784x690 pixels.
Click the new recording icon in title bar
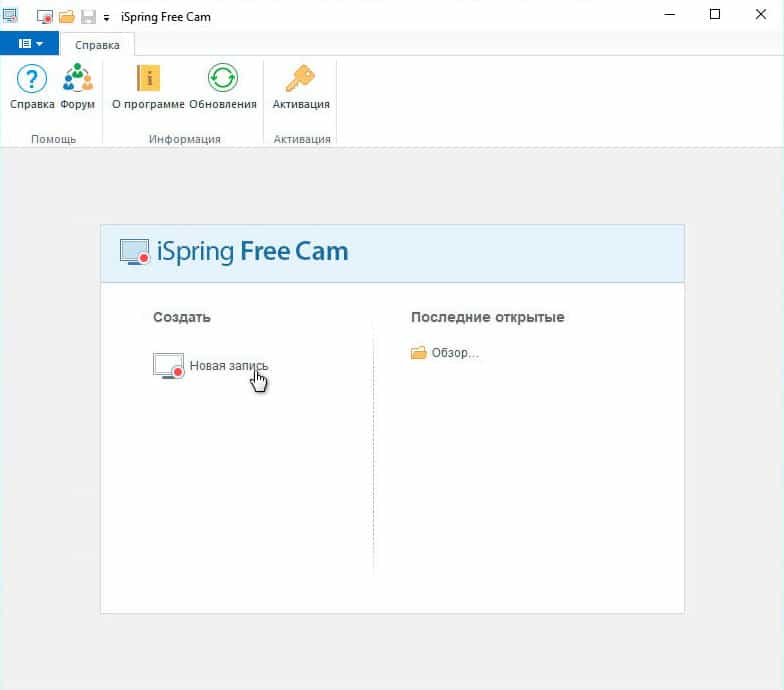[x=44, y=16]
